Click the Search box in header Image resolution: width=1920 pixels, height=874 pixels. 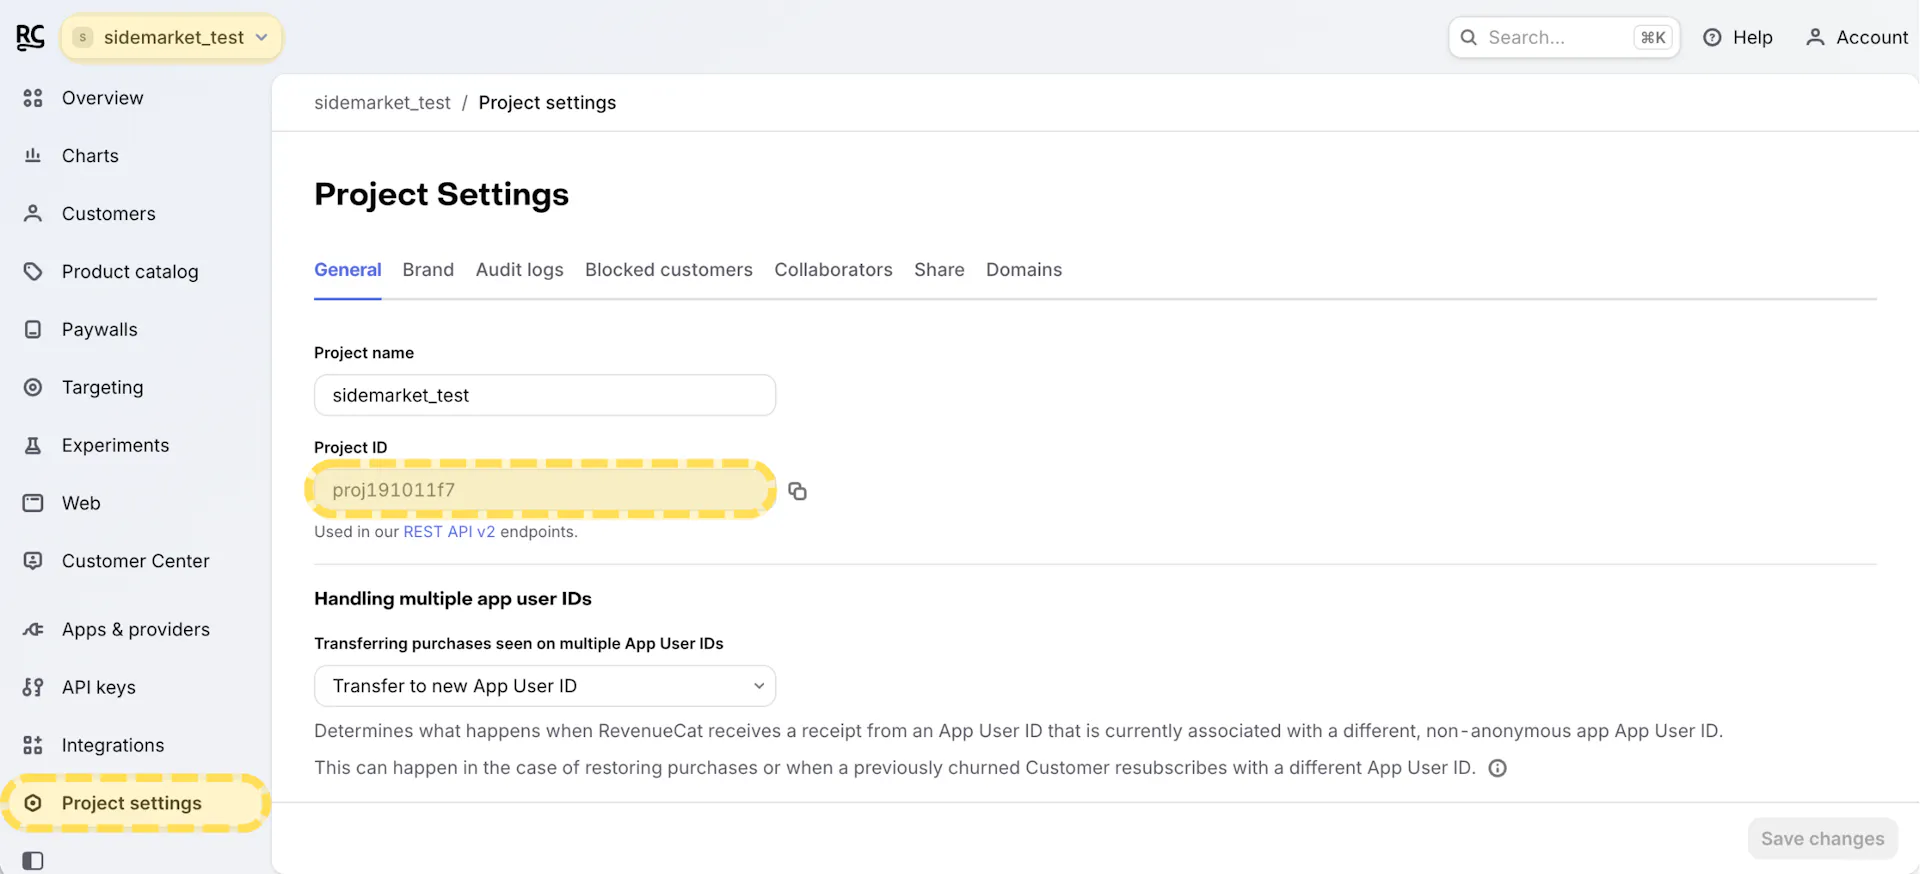point(1555,38)
